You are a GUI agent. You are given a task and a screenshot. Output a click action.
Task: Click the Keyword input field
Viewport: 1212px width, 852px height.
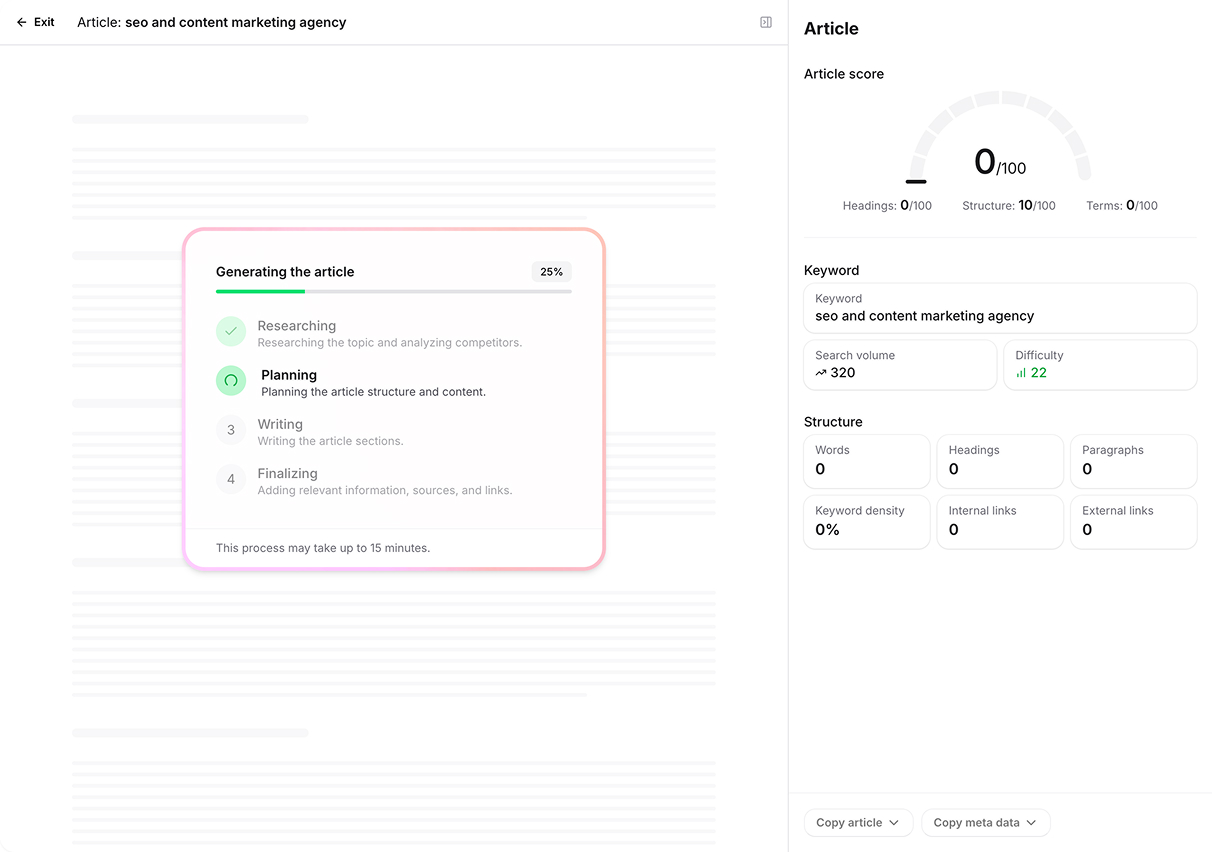point(999,308)
